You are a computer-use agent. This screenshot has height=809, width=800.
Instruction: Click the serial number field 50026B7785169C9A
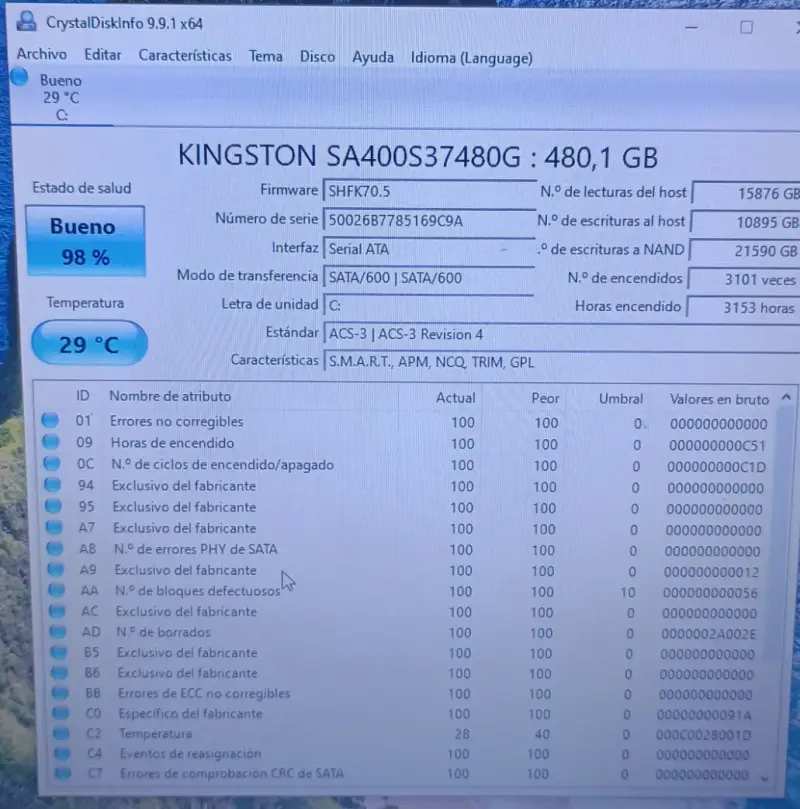coord(429,220)
